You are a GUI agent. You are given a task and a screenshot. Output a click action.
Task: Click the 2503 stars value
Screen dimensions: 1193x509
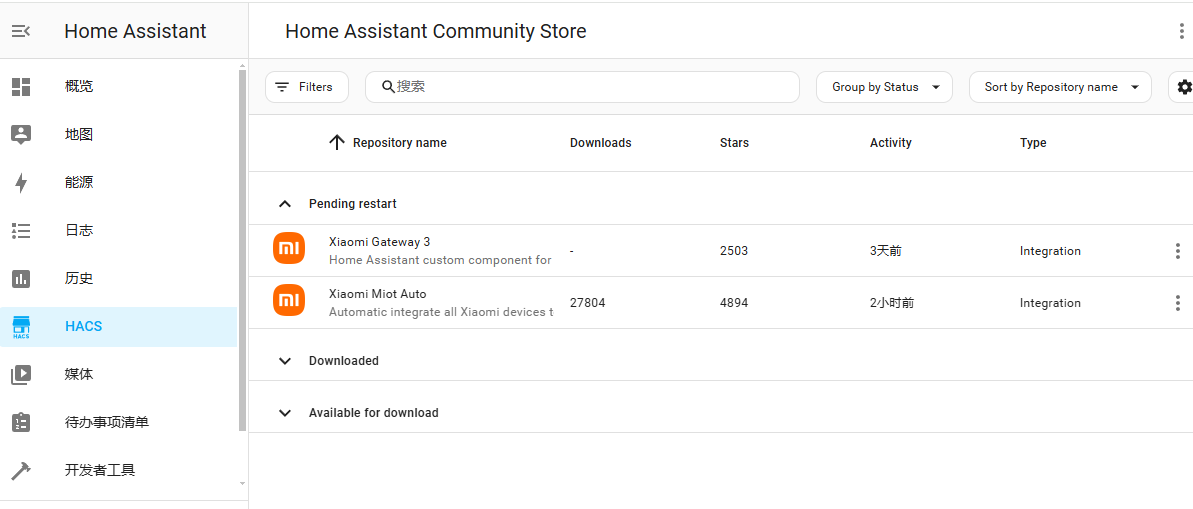click(733, 251)
